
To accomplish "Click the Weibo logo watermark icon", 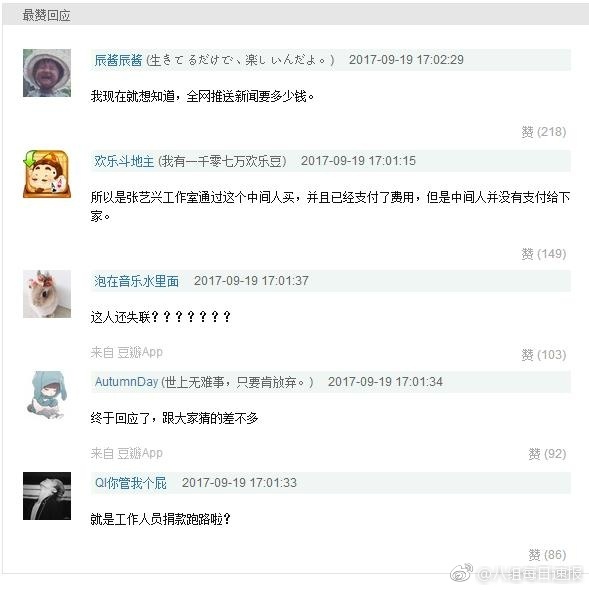I will [x=462, y=572].
